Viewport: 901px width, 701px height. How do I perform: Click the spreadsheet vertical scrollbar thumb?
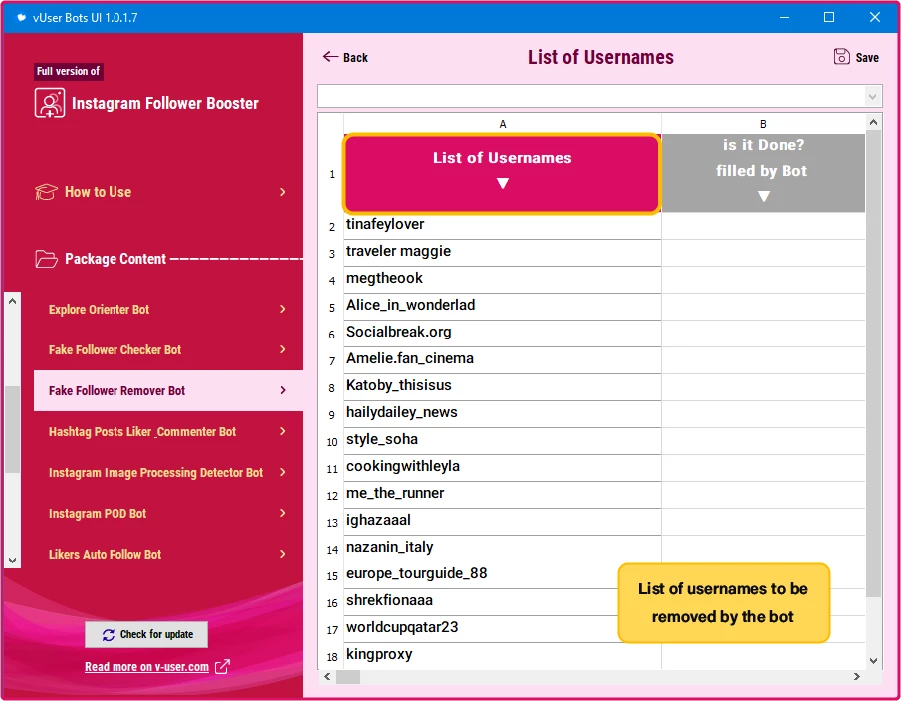tap(873, 363)
